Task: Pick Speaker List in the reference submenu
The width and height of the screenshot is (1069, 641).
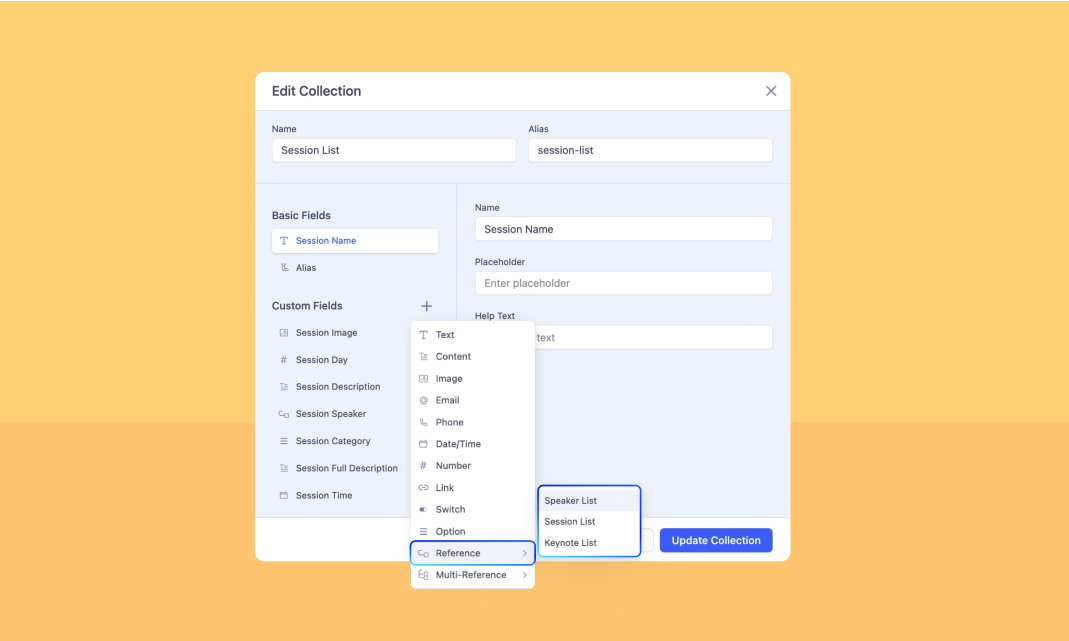Action: (589, 501)
